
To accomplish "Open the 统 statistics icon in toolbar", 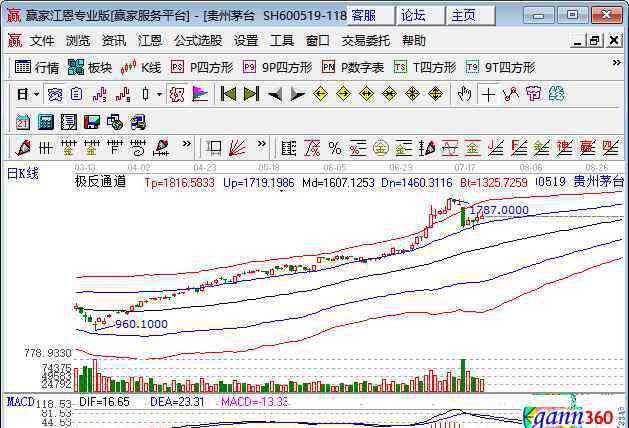I will (x=55, y=95).
